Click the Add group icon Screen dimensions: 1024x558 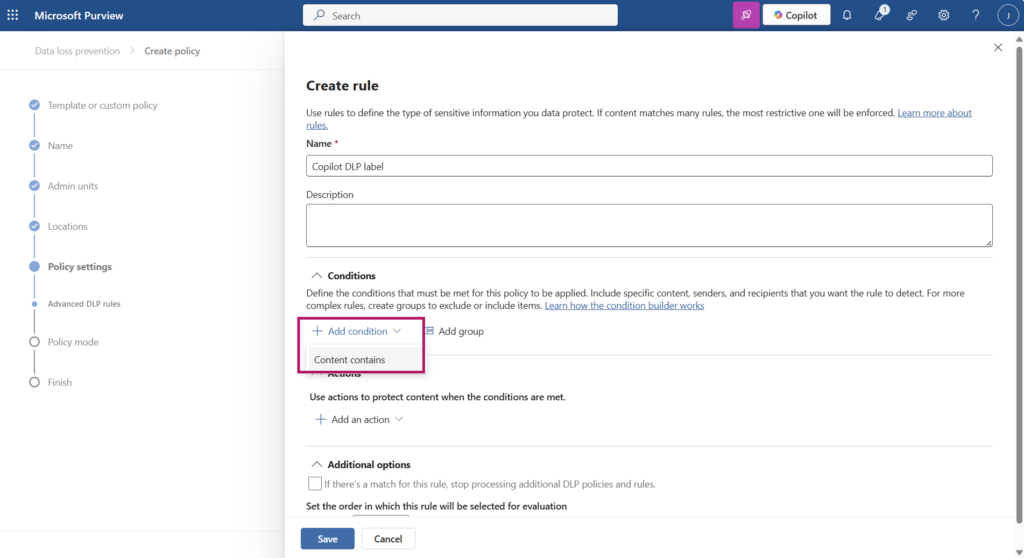coord(430,331)
